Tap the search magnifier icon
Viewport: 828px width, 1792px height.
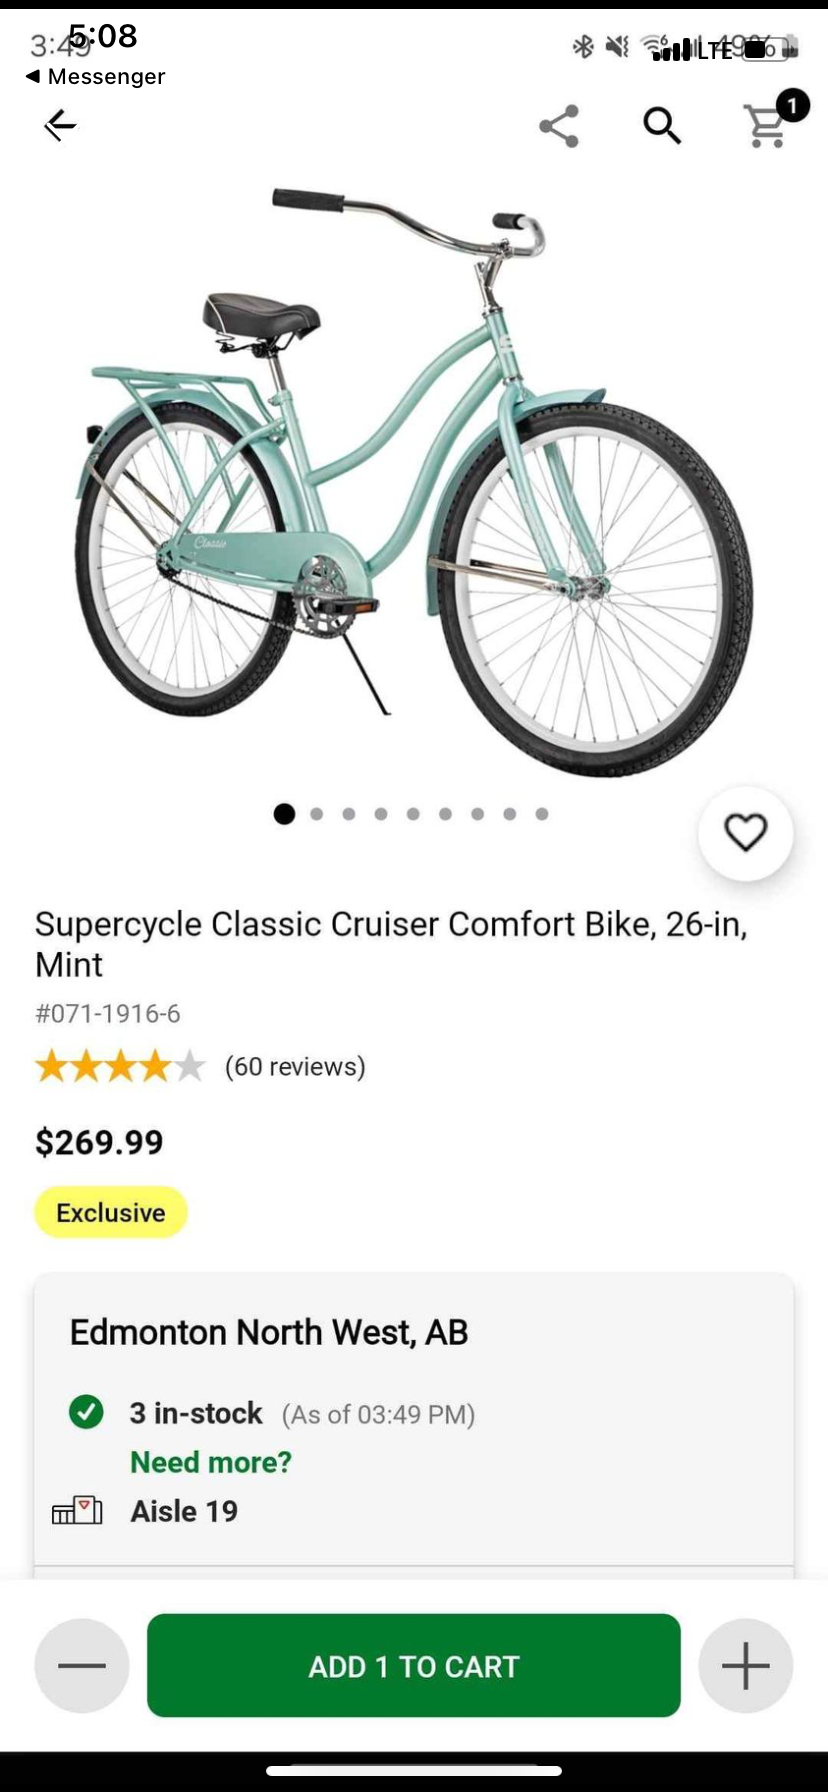(x=661, y=126)
